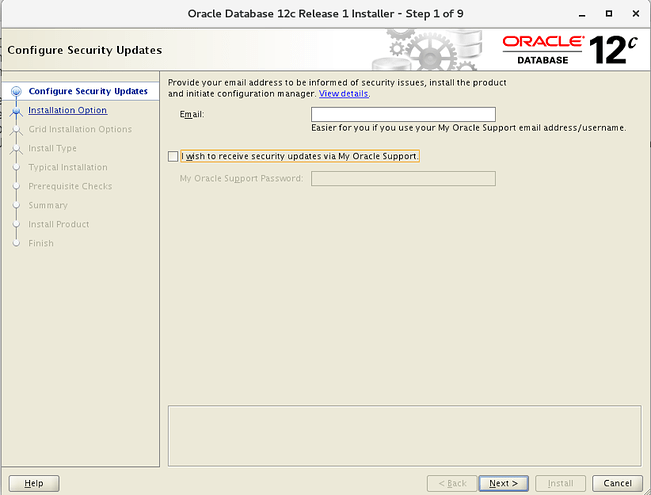Screen dimensions: 651x495
Task: Click the 'Configure Security Updates' page heading
Action: tap(85, 50)
